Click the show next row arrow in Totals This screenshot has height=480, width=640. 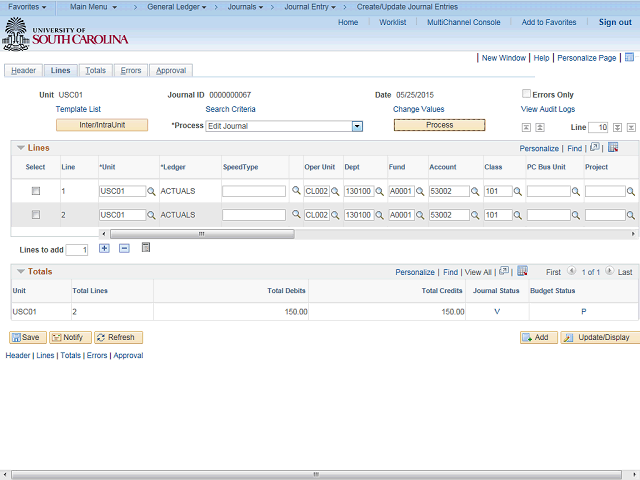(x=609, y=271)
